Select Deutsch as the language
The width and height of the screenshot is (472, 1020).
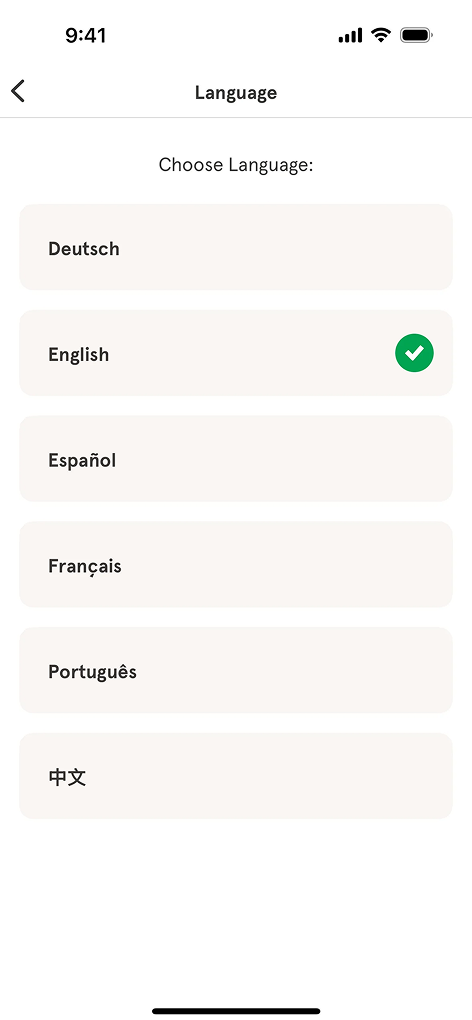(236, 247)
